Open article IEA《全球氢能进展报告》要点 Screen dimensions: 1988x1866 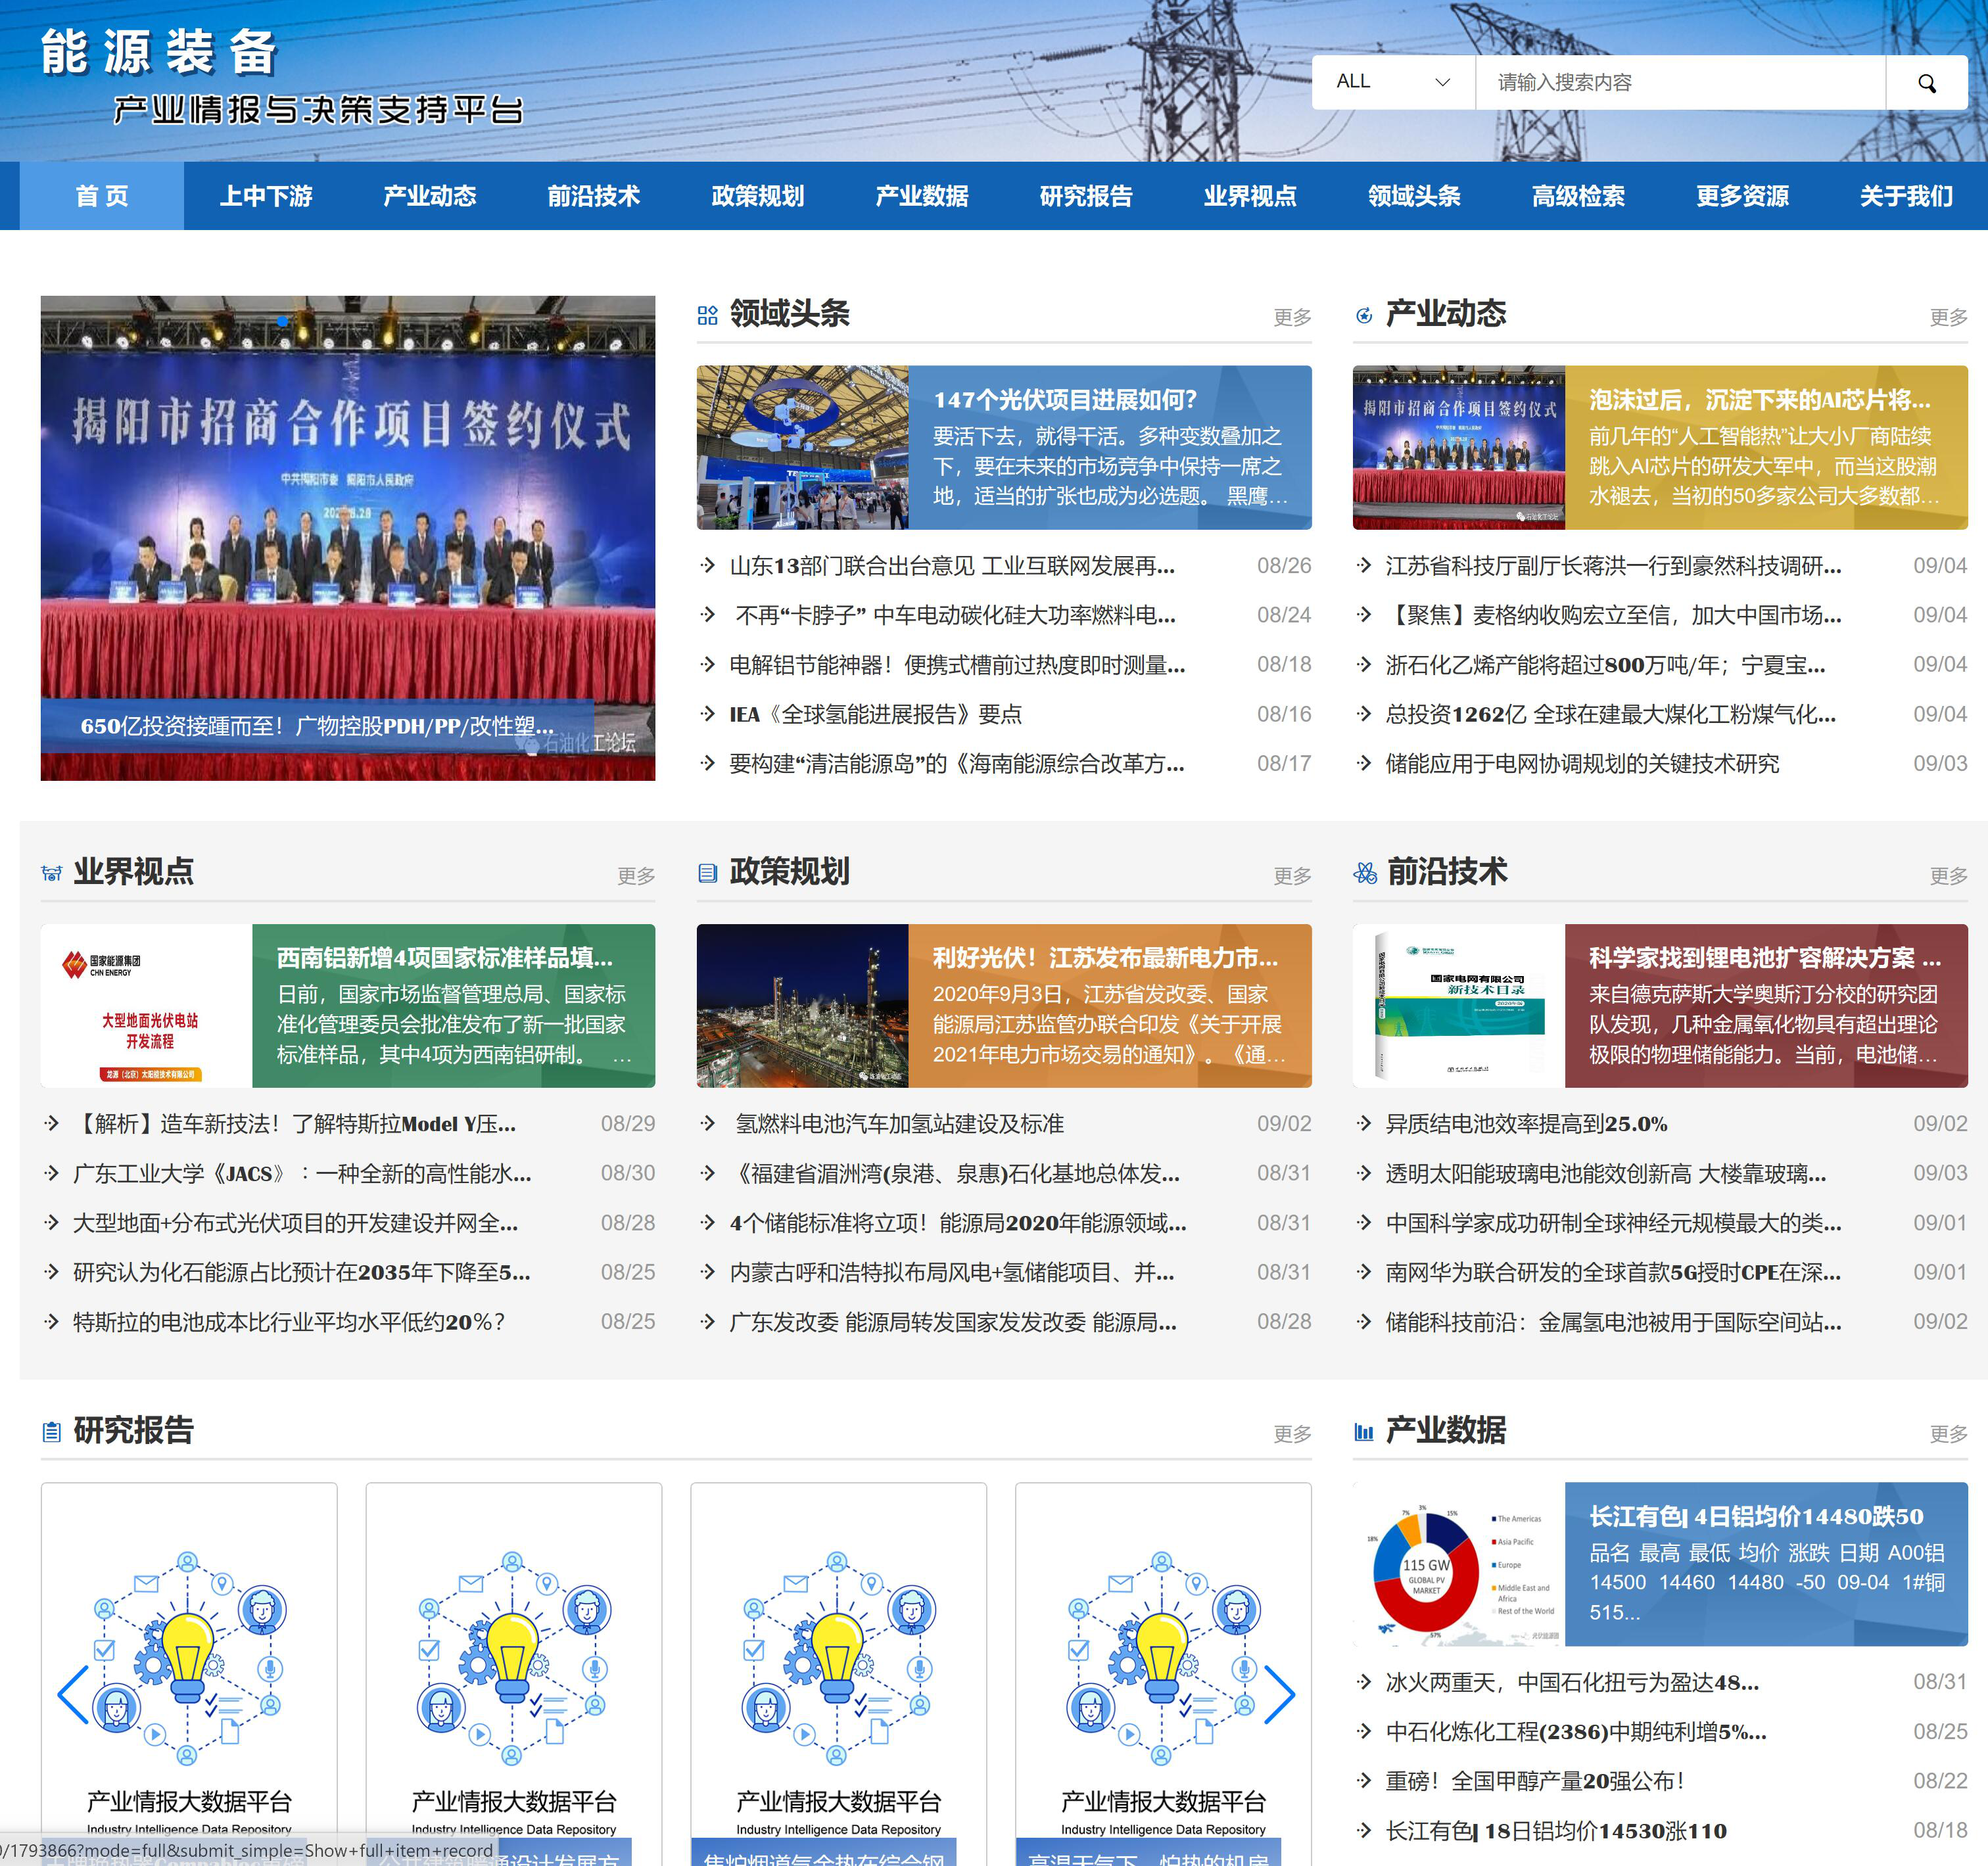click(x=875, y=714)
